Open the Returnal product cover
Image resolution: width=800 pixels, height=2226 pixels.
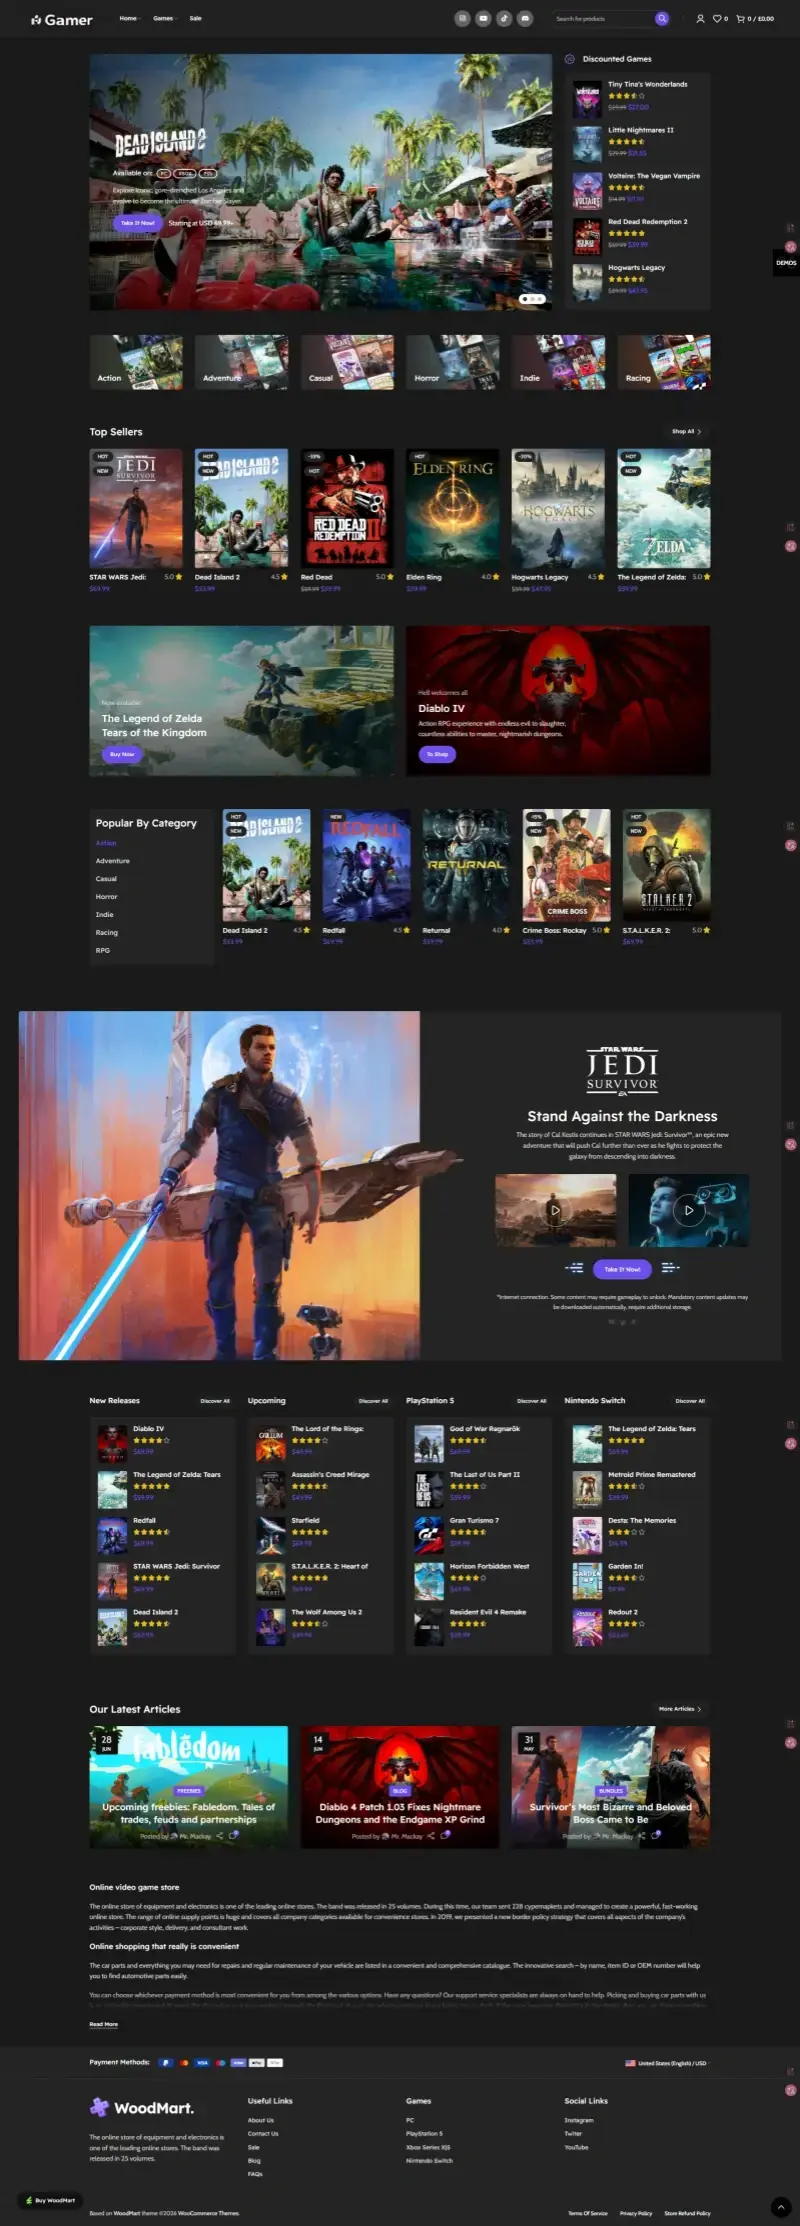click(x=465, y=865)
